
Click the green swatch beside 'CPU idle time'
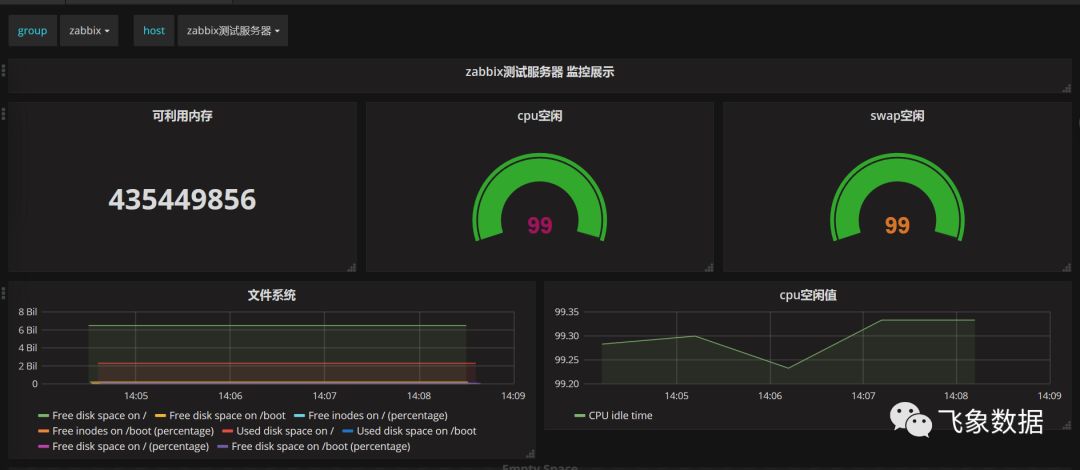[580, 416]
